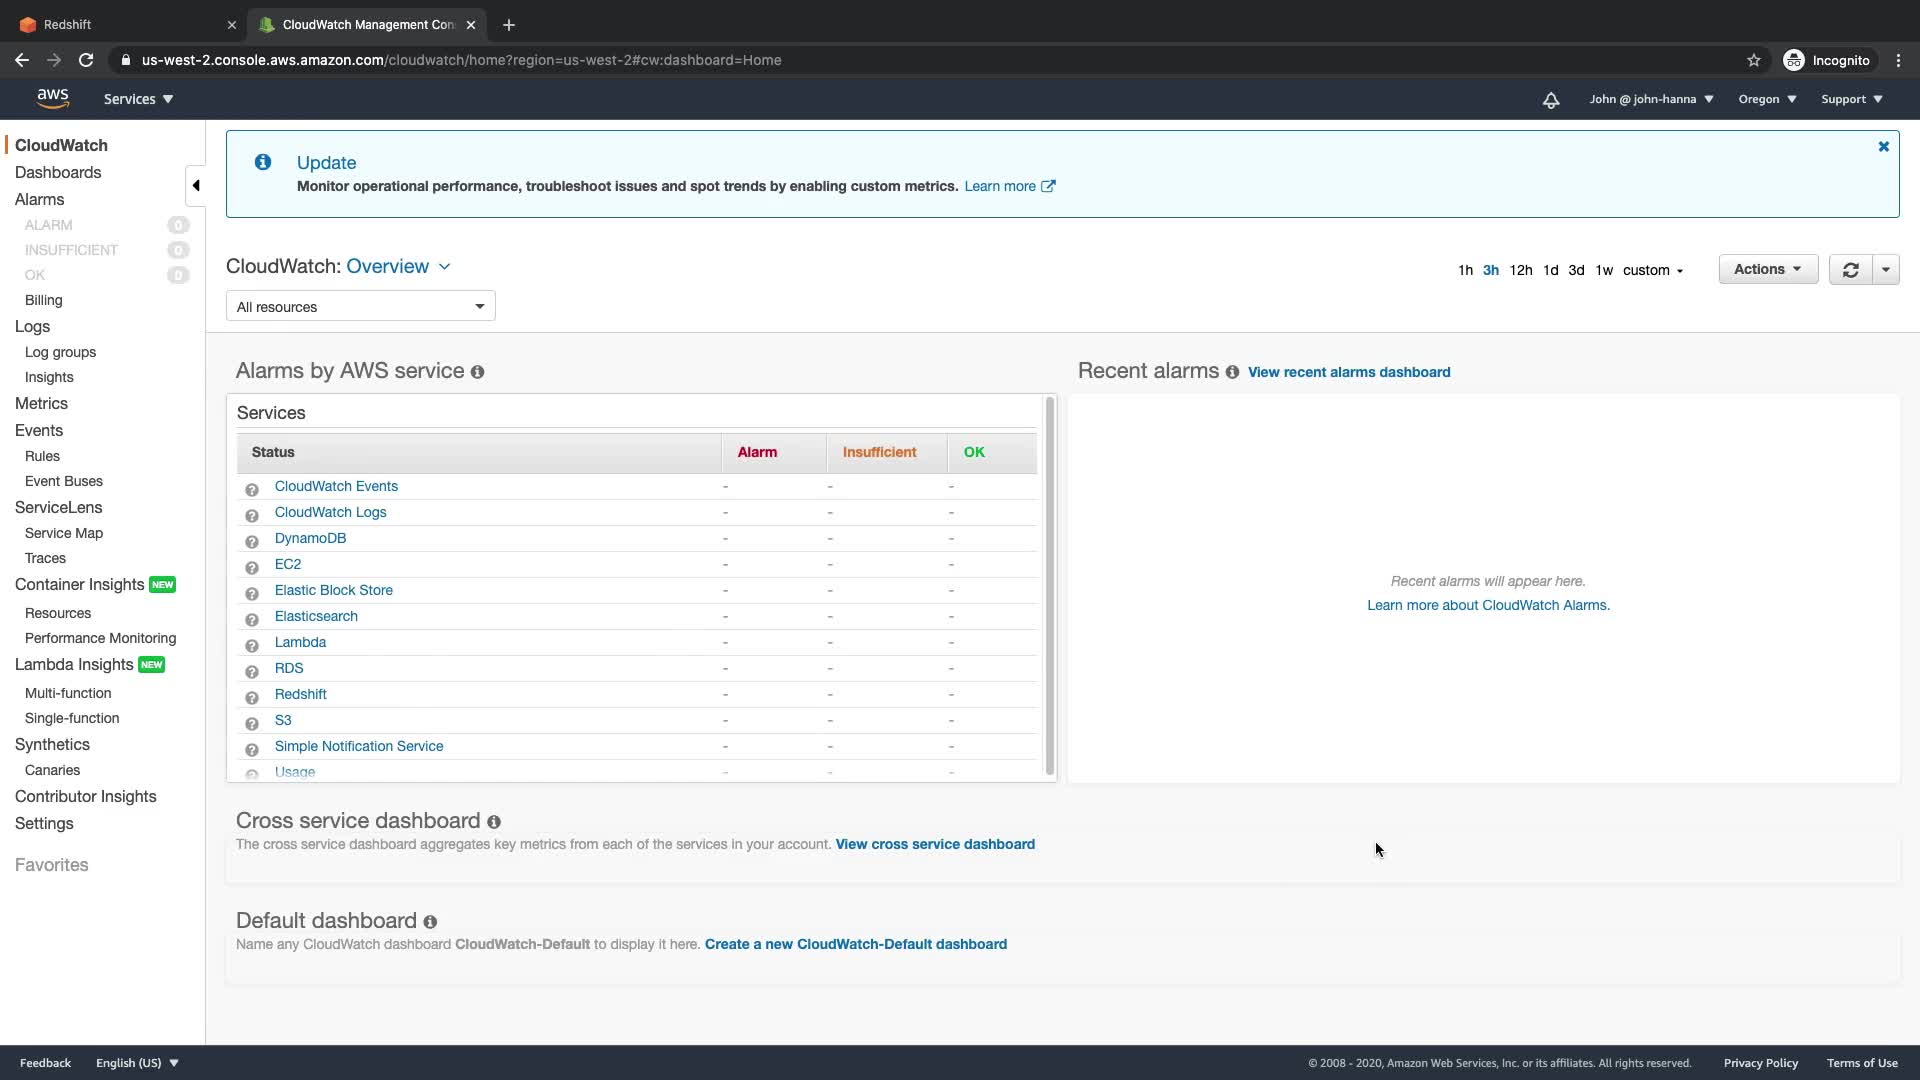
Task: Open the All resources dropdown
Action: pos(360,307)
